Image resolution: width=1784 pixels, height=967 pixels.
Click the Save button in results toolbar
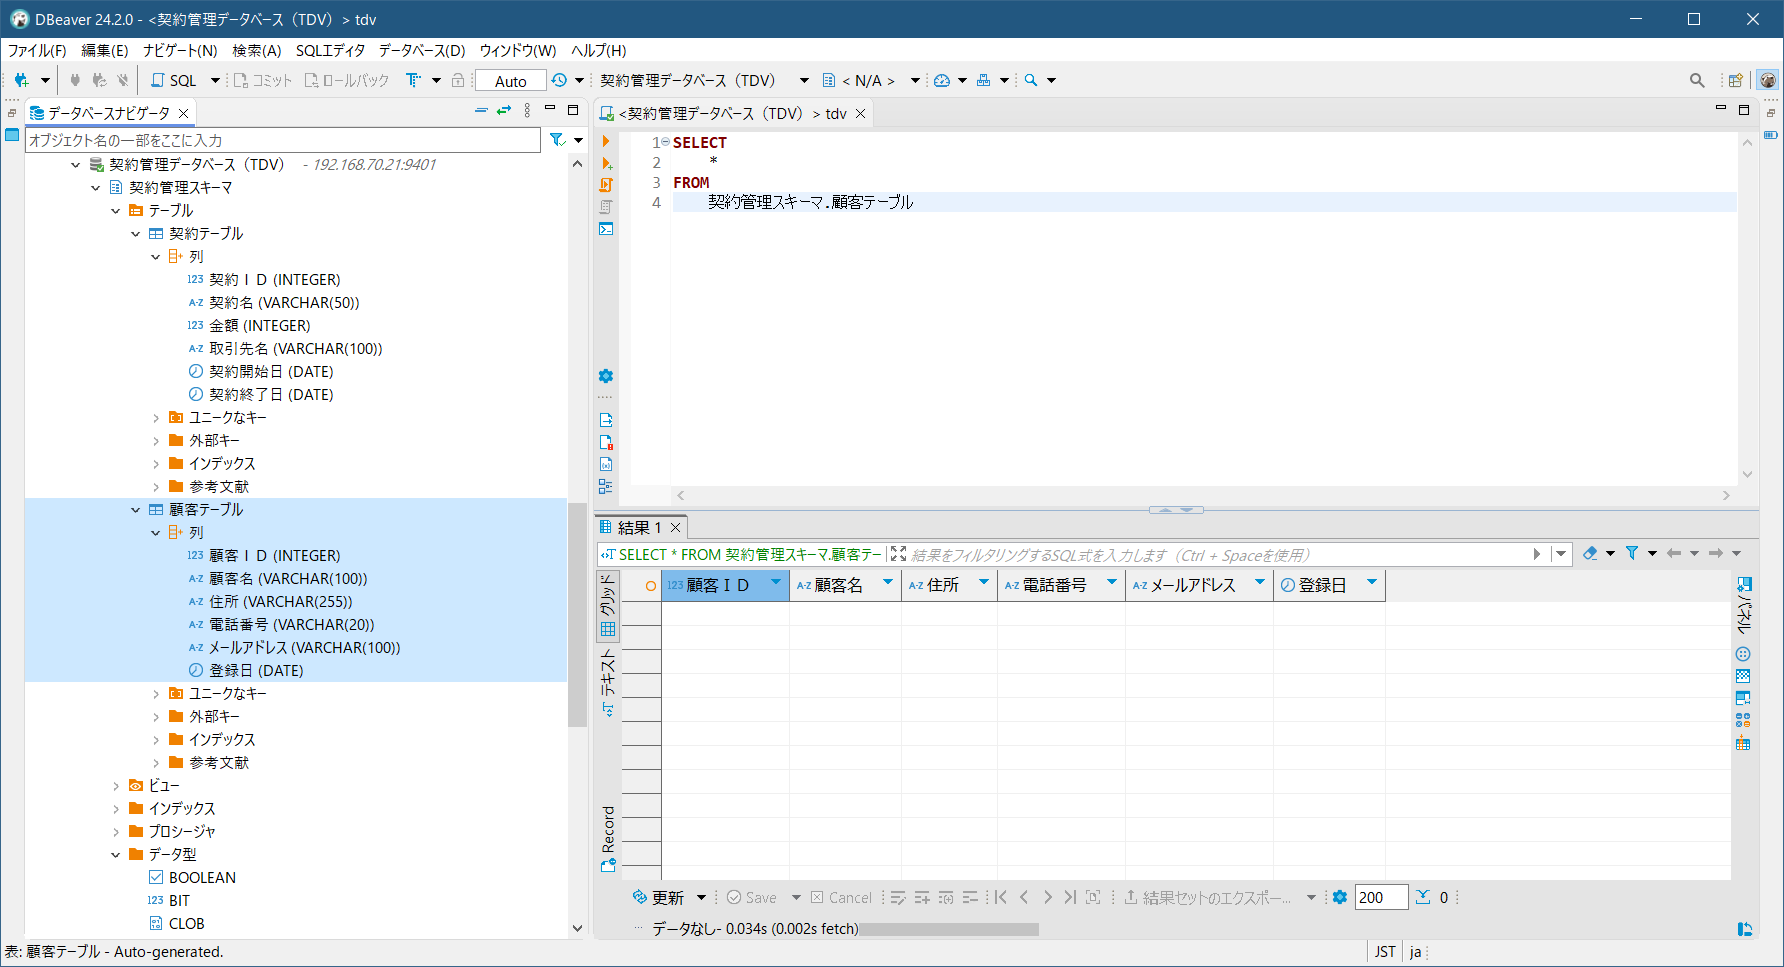[x=751, y=897]
